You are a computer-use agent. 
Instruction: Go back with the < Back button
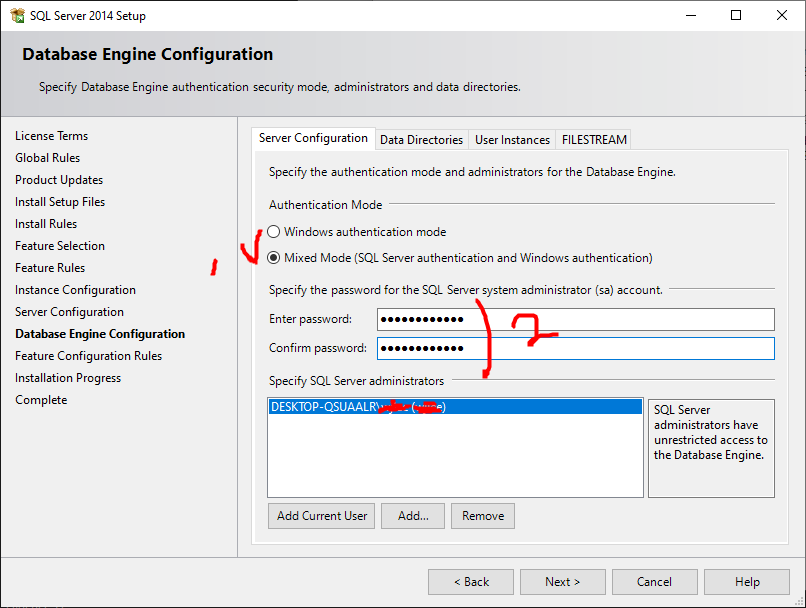[x=471, y=582]
